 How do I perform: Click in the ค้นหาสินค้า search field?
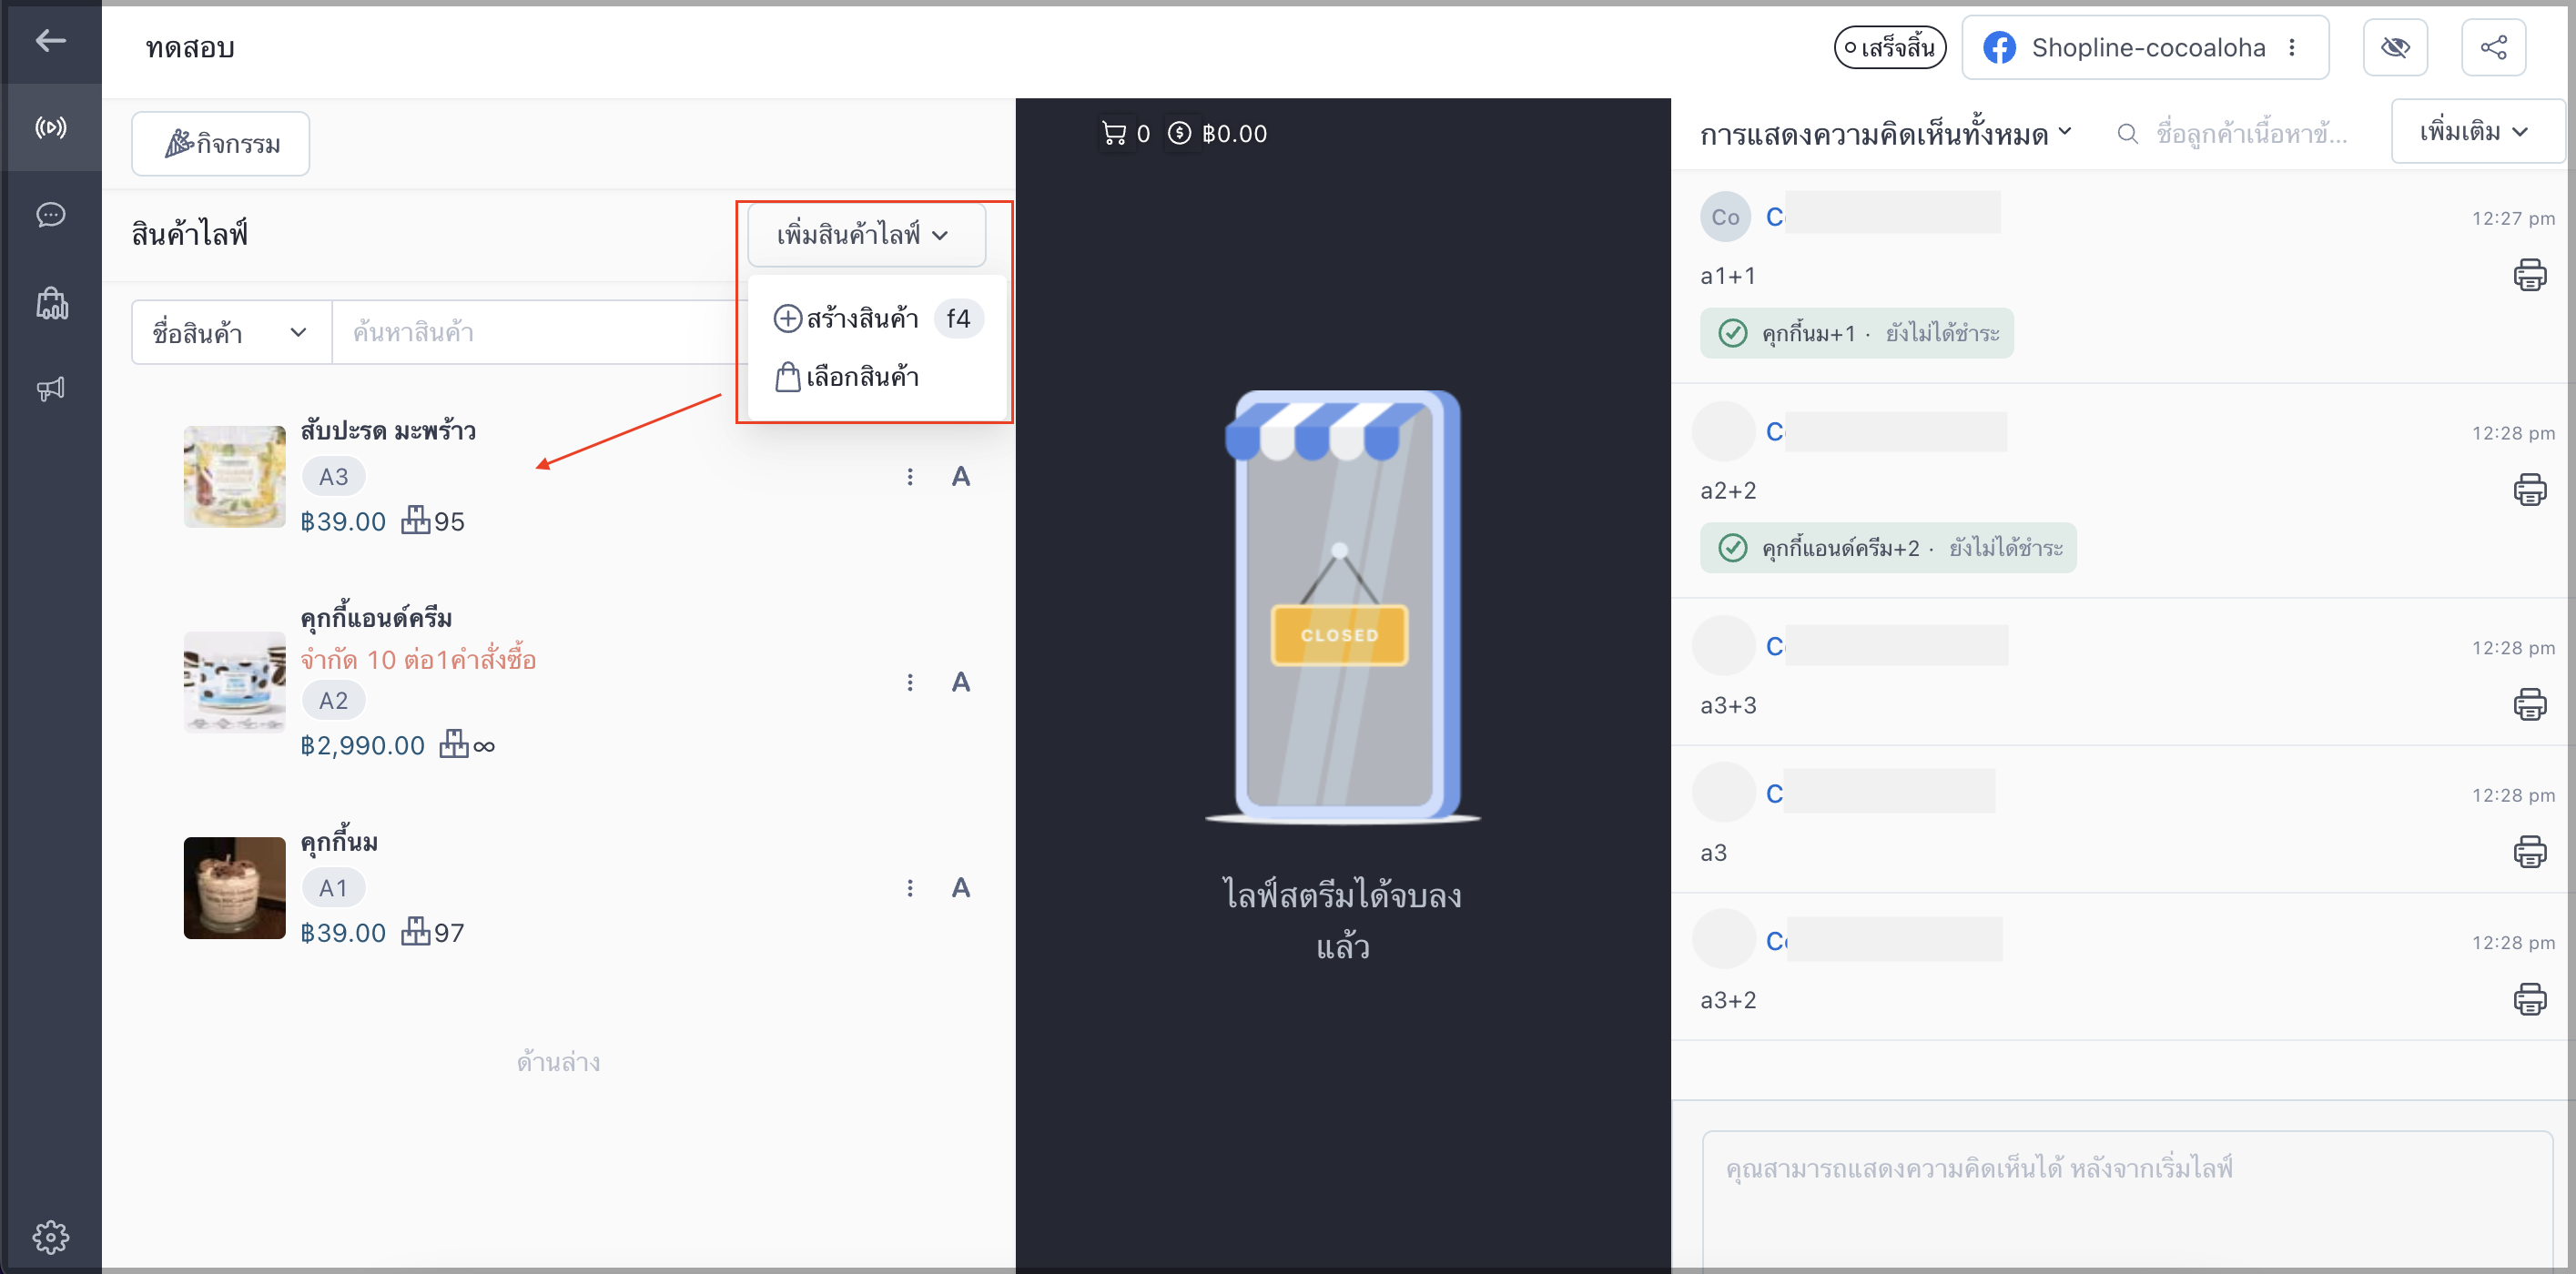pyautogui.click(x=540, y=332)
